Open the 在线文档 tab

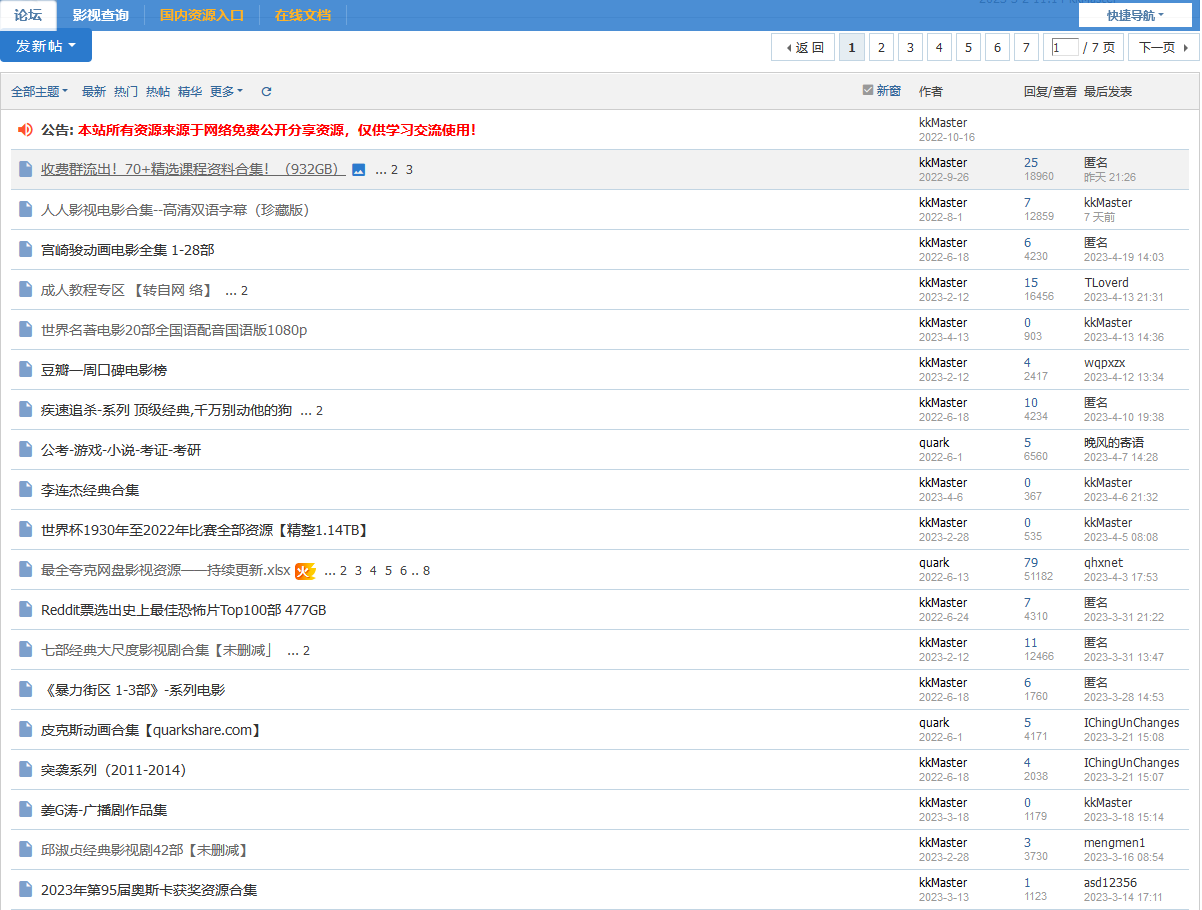[303, 15]
